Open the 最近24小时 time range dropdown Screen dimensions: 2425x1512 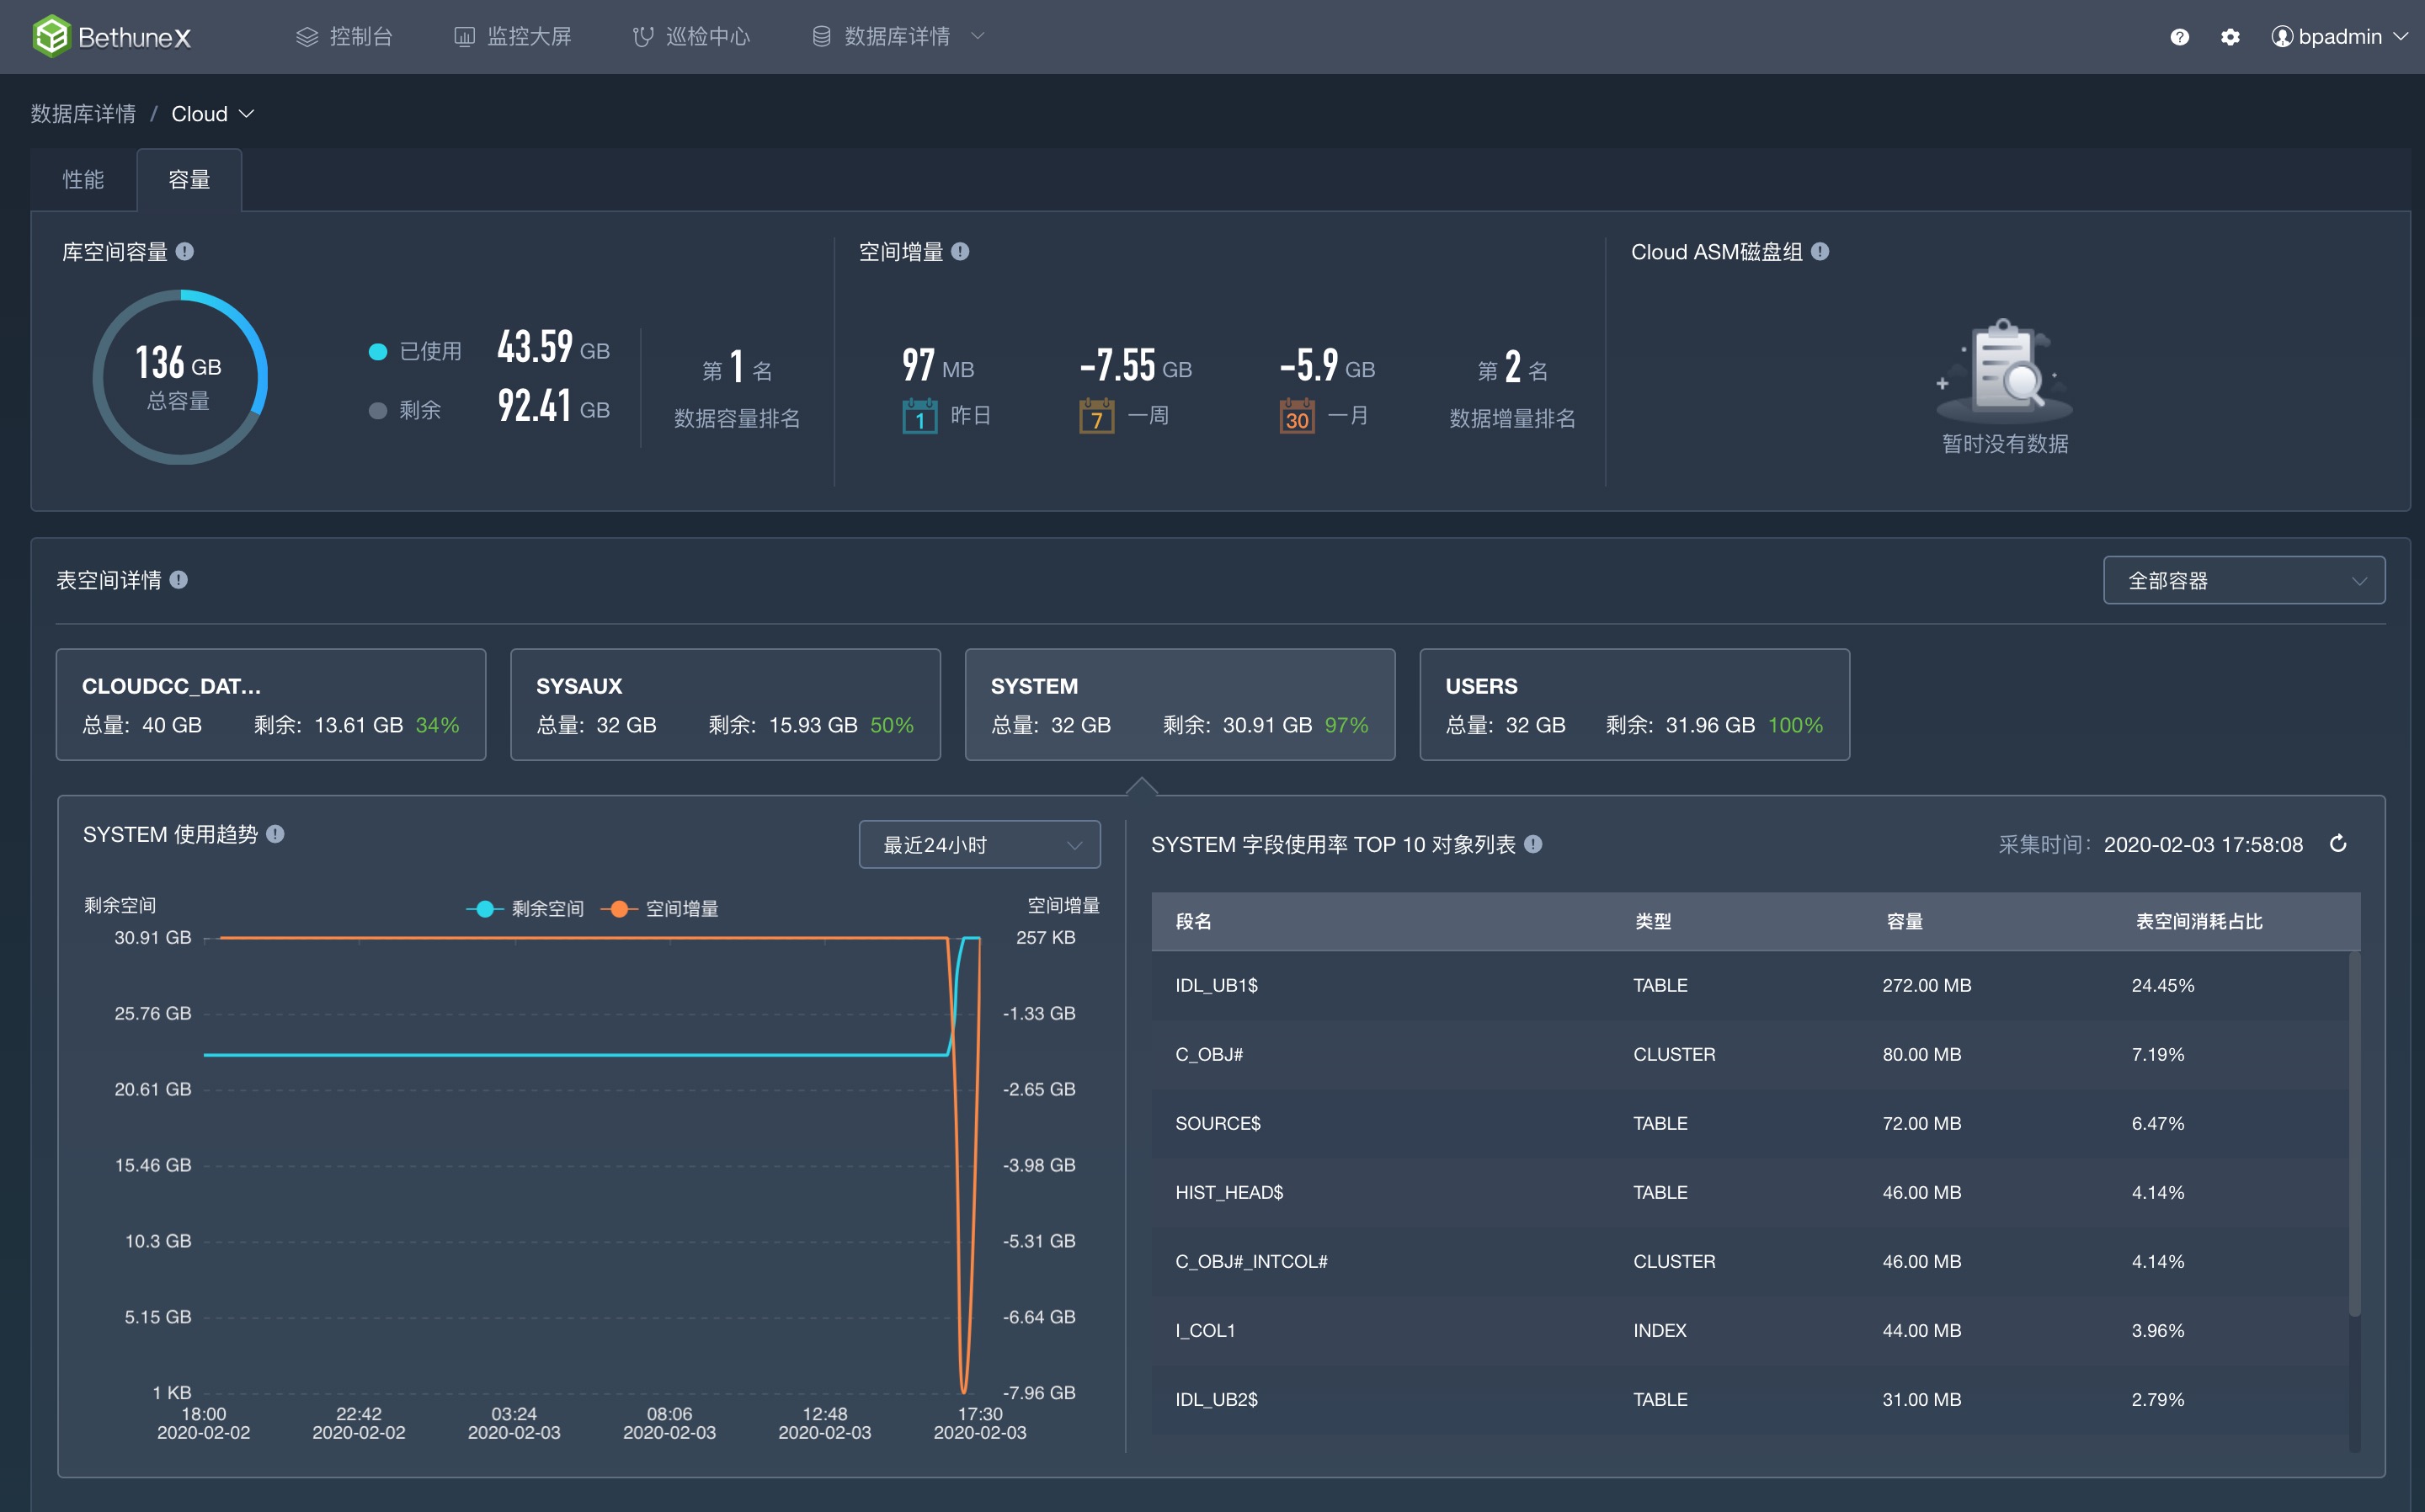pyautogui.click(x=979, y=845)
